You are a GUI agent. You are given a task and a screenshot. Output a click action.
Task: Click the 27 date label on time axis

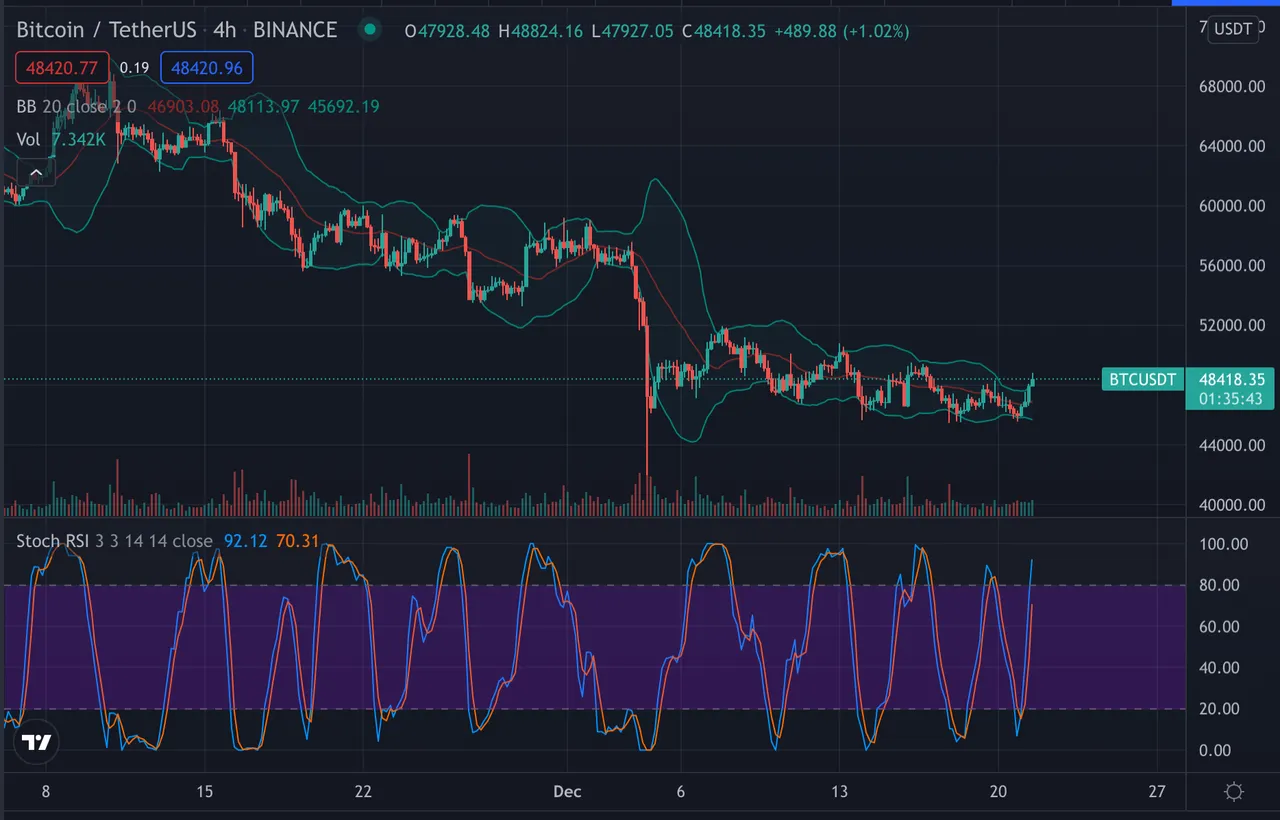(x=1157, y=792)
